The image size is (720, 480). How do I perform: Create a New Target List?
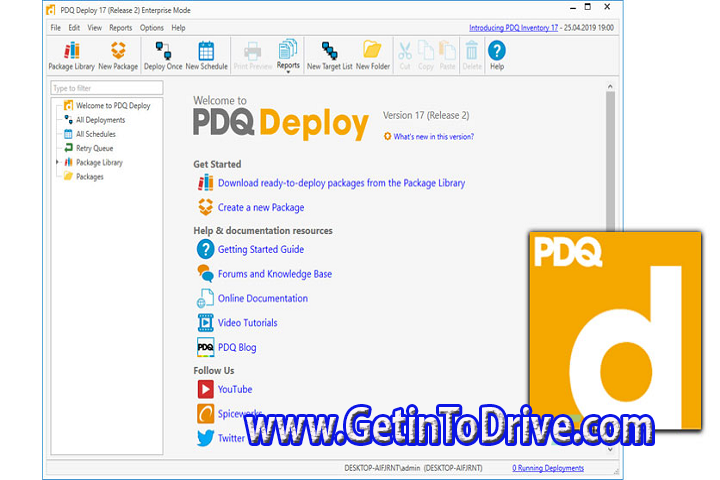tap(329, 56)
